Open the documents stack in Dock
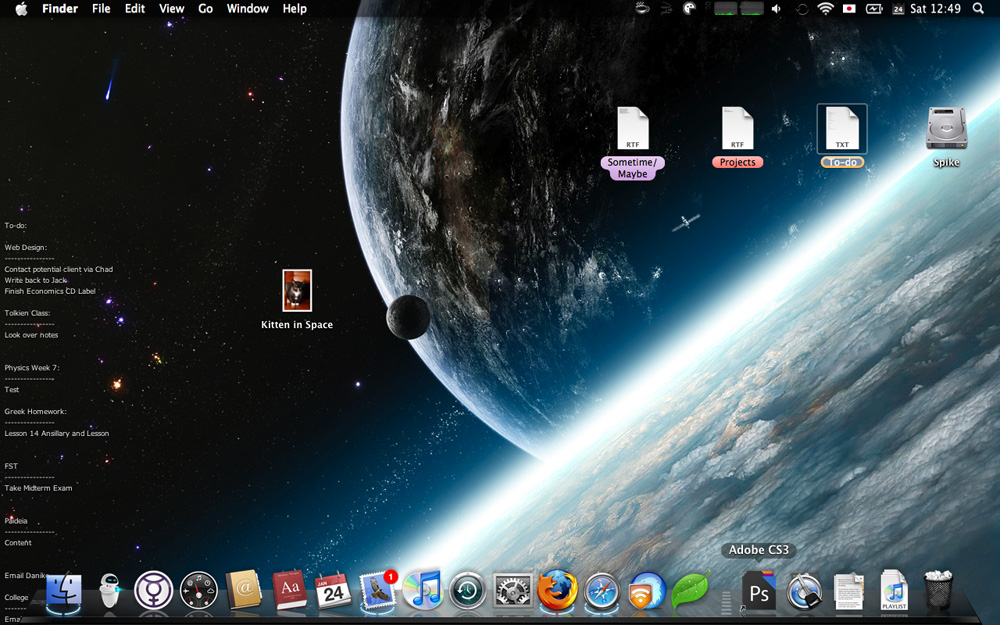 tap(849, 591)
